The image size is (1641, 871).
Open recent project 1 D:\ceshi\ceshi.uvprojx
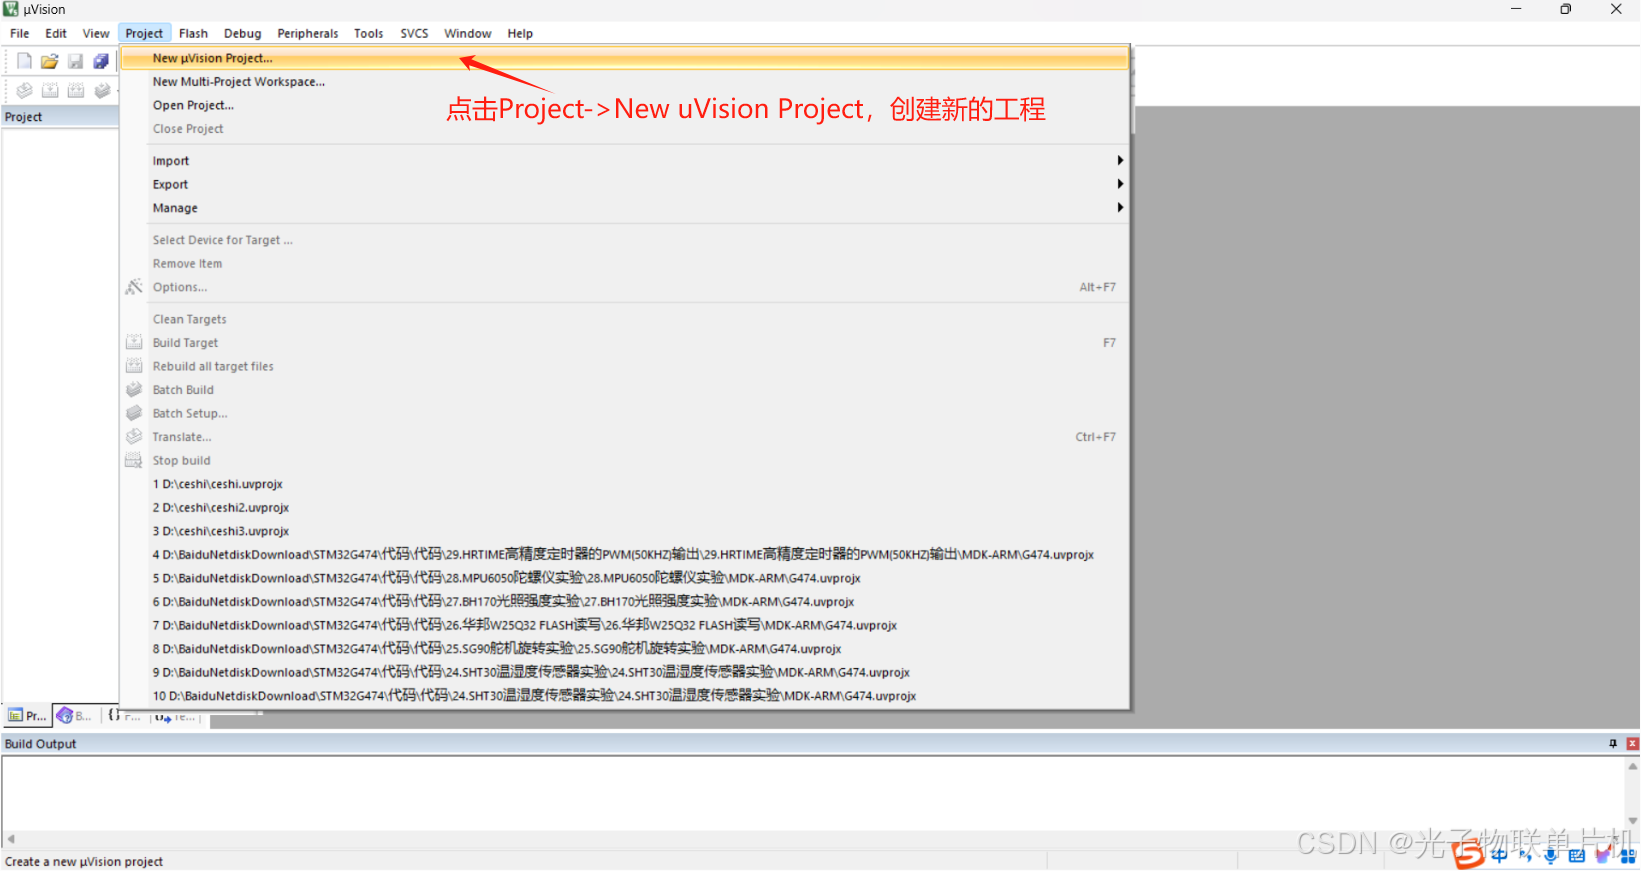coord(625,484)
